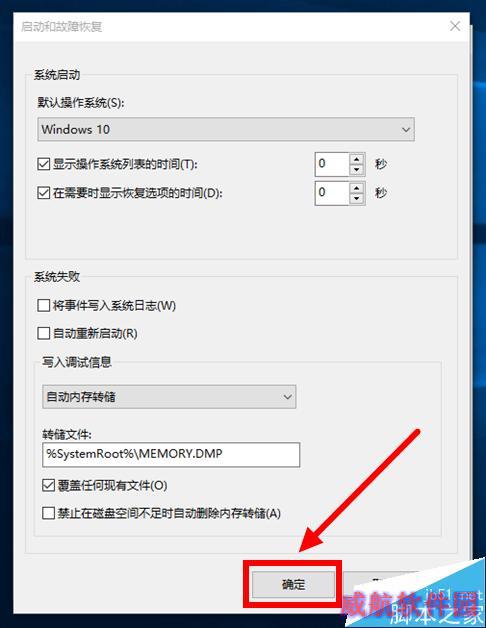This screenshot has width=486, height=628.
Task: Click the 确定 button
Action: [x=293, y=584]
